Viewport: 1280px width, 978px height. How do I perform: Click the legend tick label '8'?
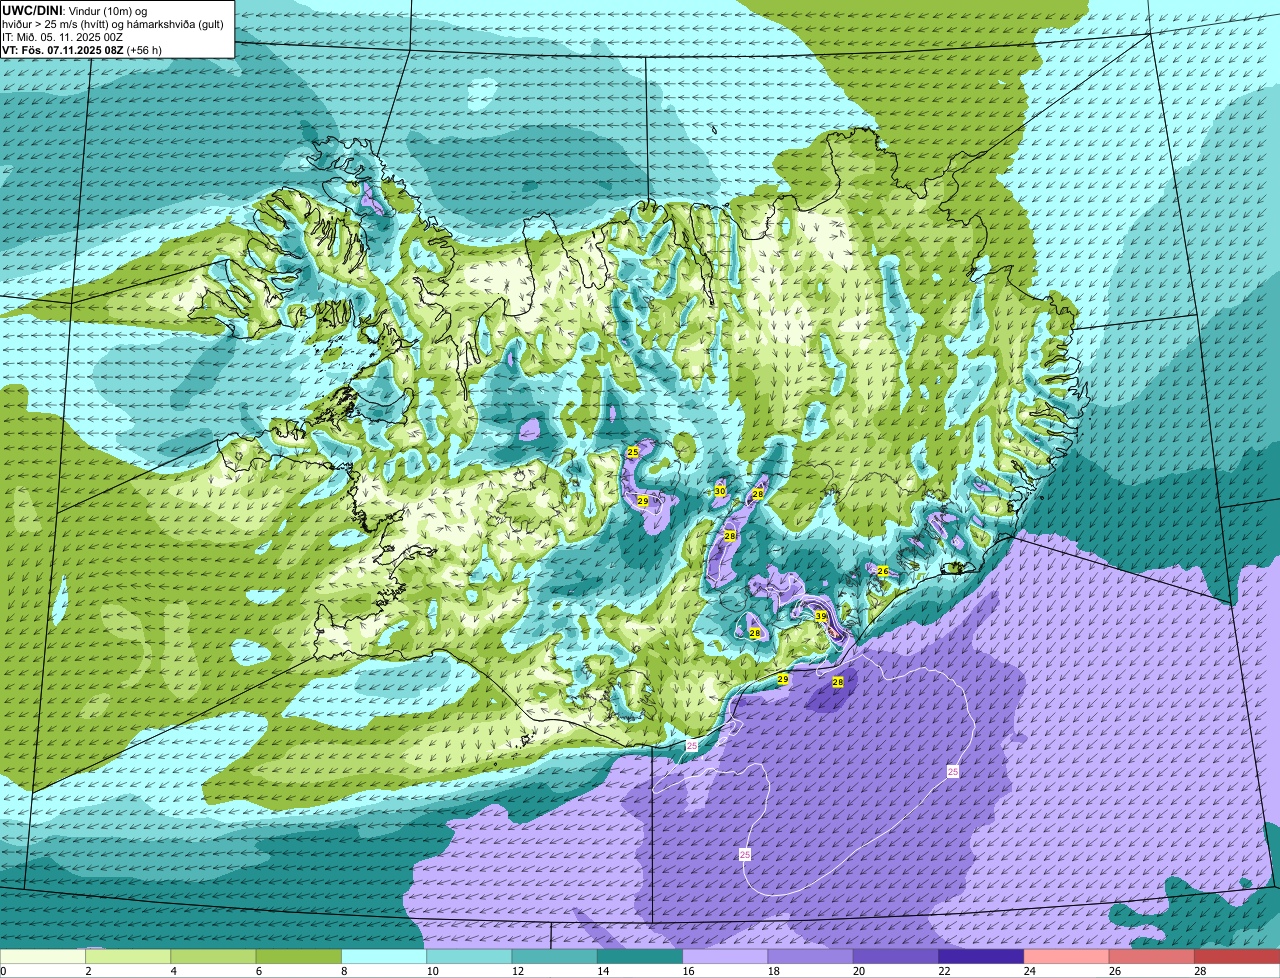point(344,971)
